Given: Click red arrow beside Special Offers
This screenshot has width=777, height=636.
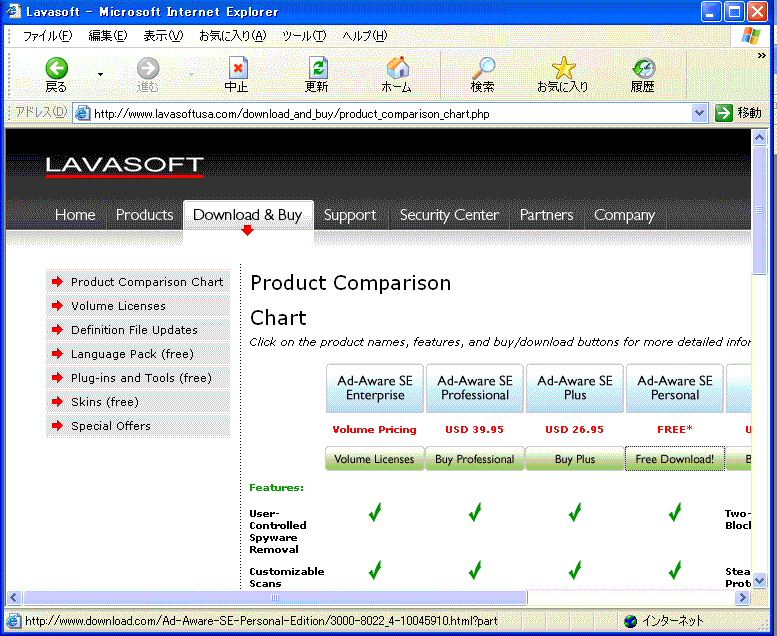Looking at the screenshot, I should click(x=57, y=426).
